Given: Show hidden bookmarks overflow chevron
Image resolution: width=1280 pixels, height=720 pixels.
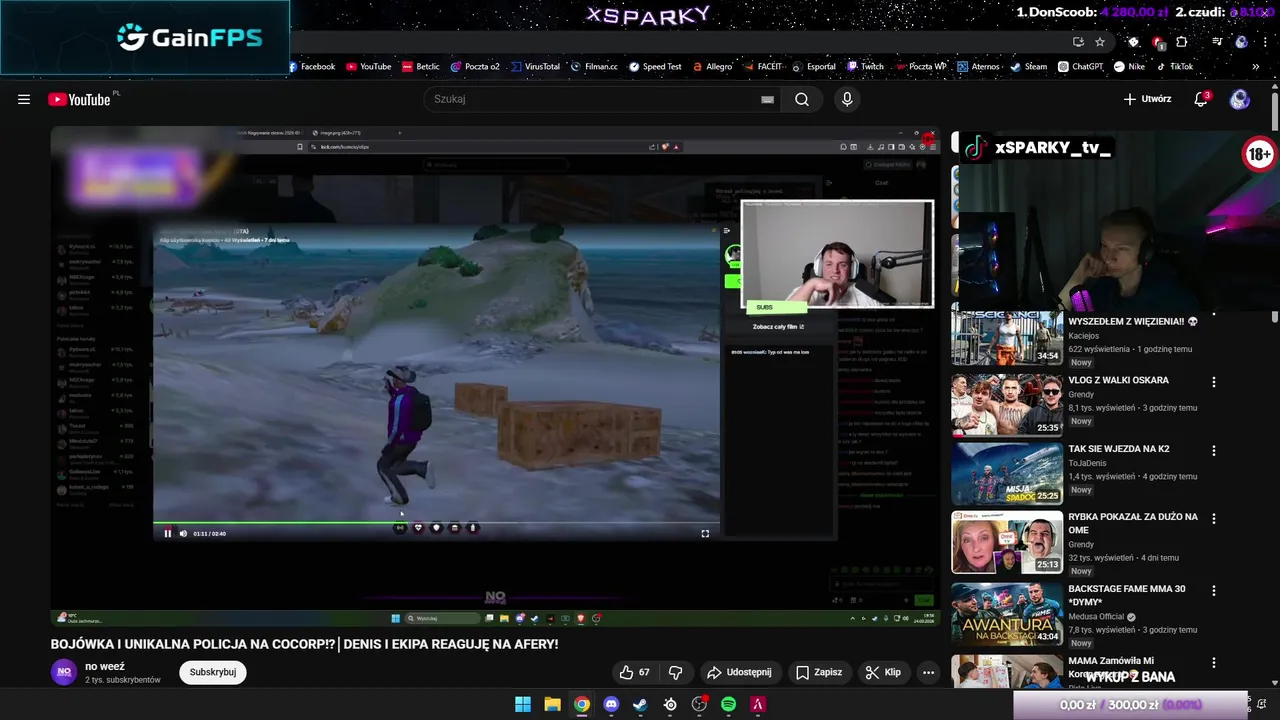Looking at the screenshot, I should [1255, 67].
